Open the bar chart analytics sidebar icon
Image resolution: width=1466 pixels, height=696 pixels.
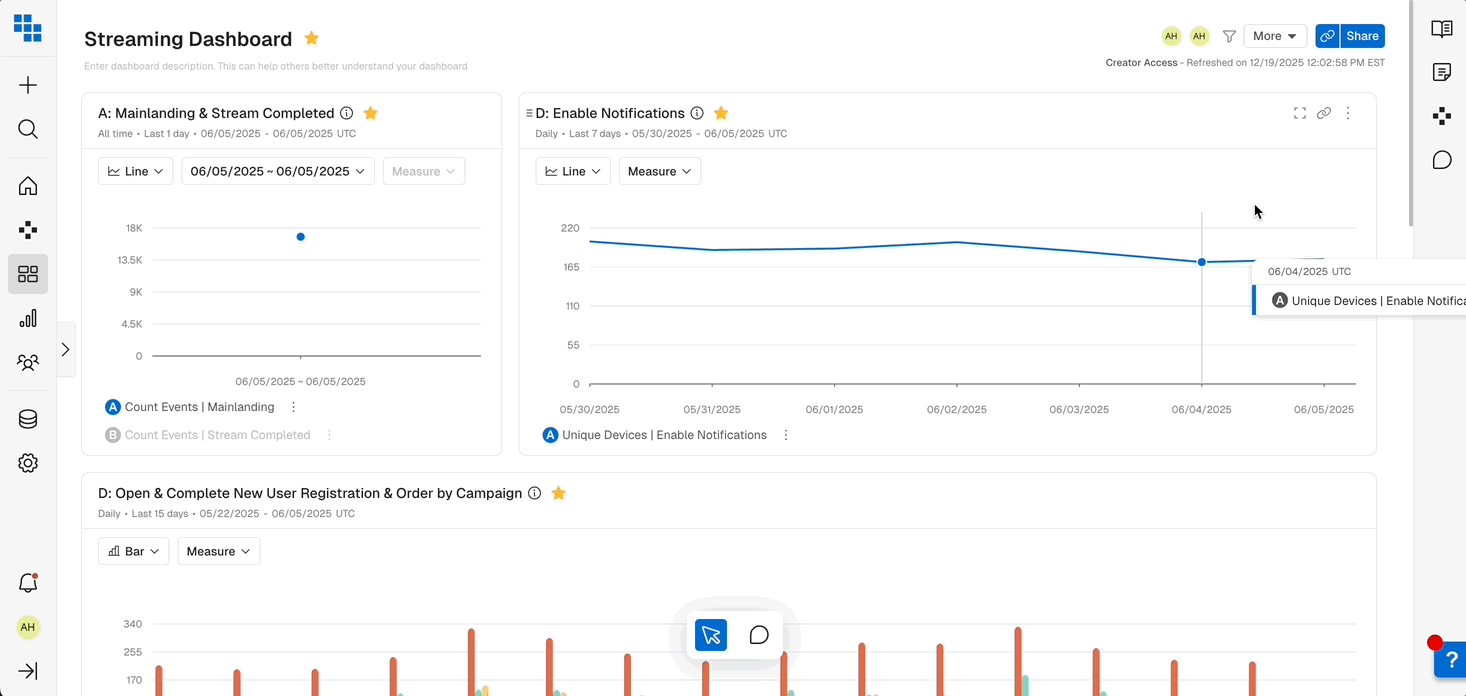pyautogui.click(x=28, y=318)
